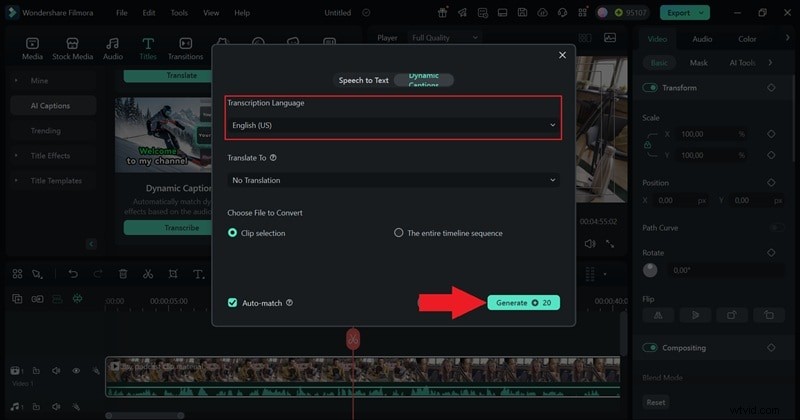Click the Auto-match help icon
Viewport: 800px width, 420px height.
[289, 303]
